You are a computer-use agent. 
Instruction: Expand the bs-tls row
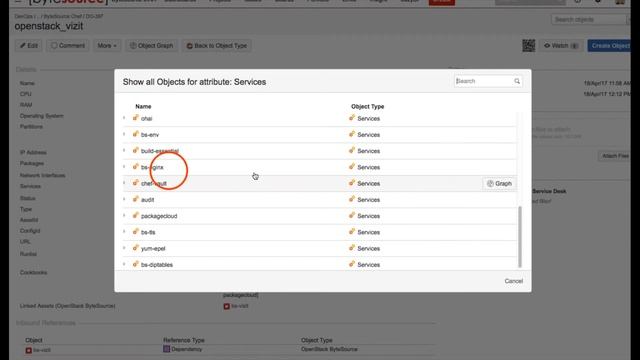[124, 232]
